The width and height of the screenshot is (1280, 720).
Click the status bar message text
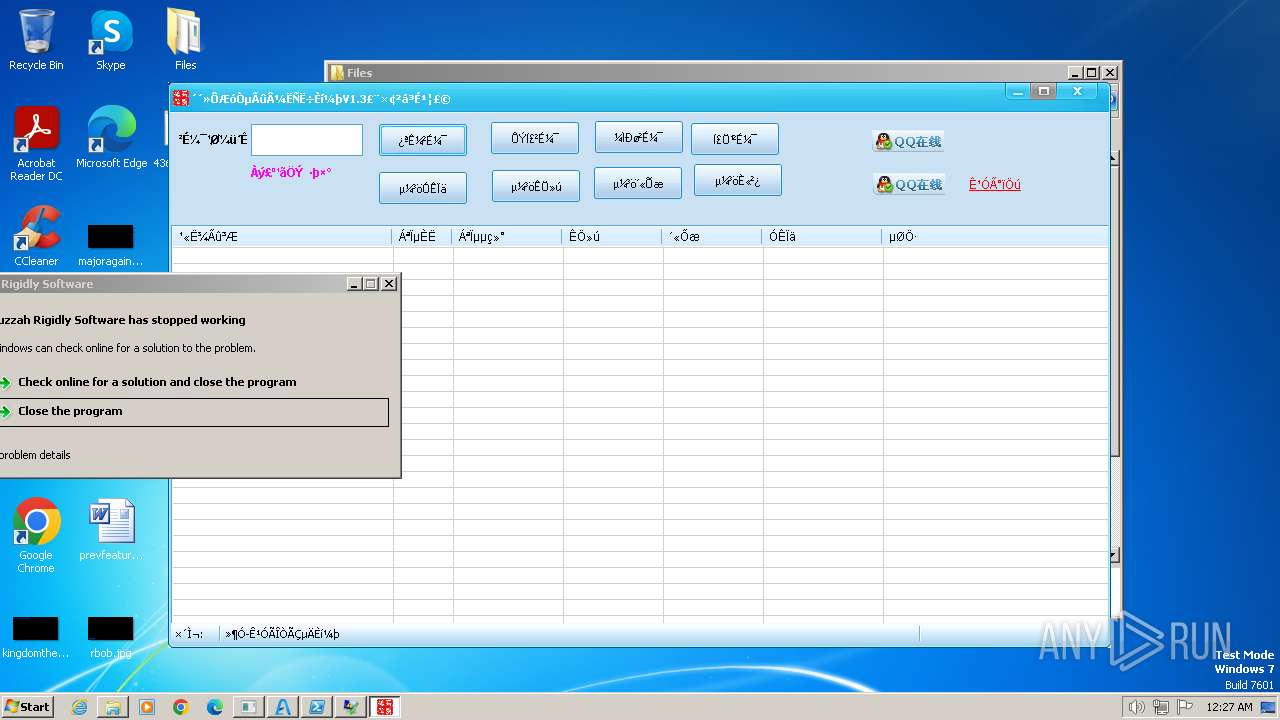(283, 634)
